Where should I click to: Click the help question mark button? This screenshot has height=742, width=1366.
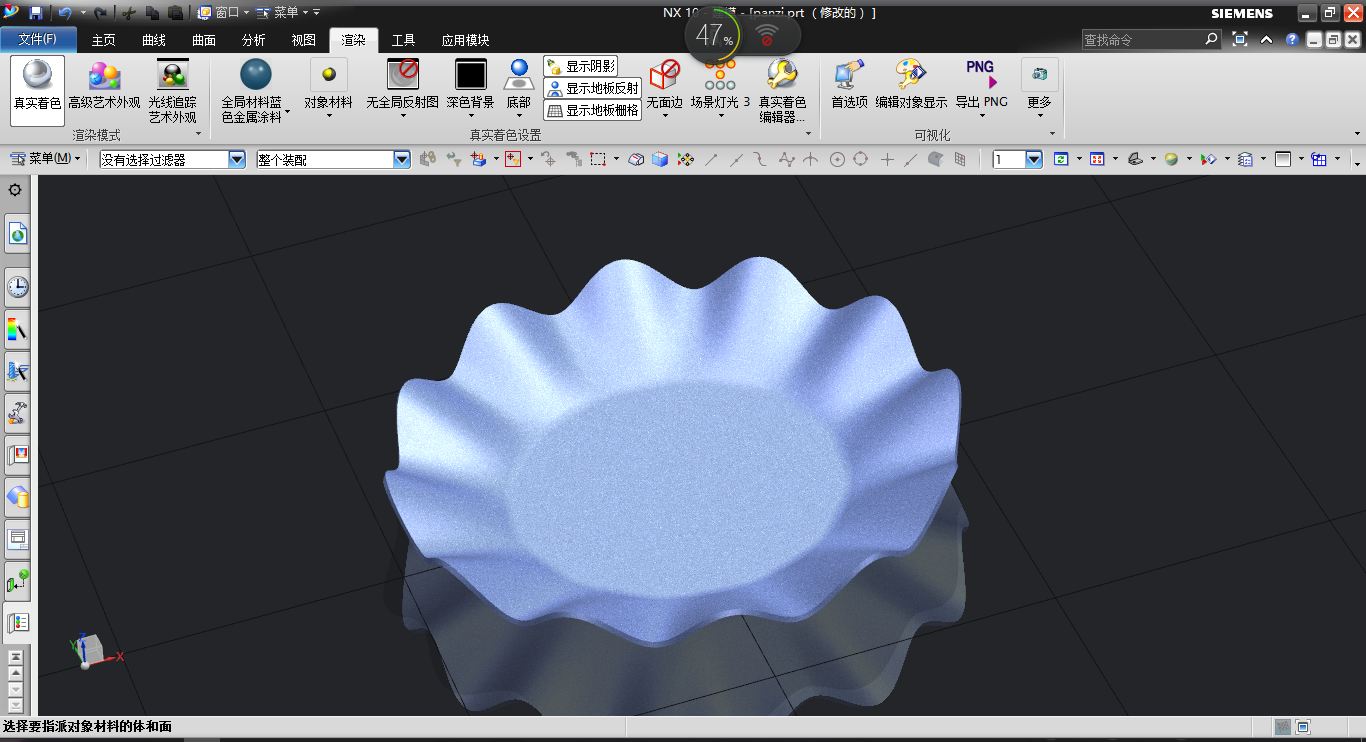pos(1291,40)
